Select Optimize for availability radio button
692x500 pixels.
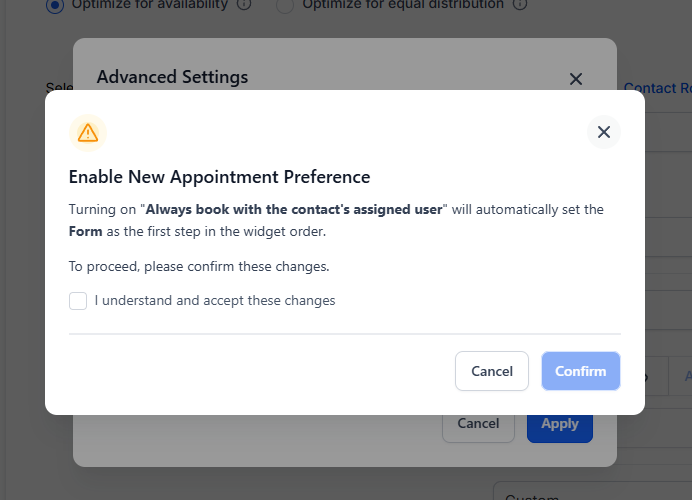pyautogui.click(x=56, y=4)
